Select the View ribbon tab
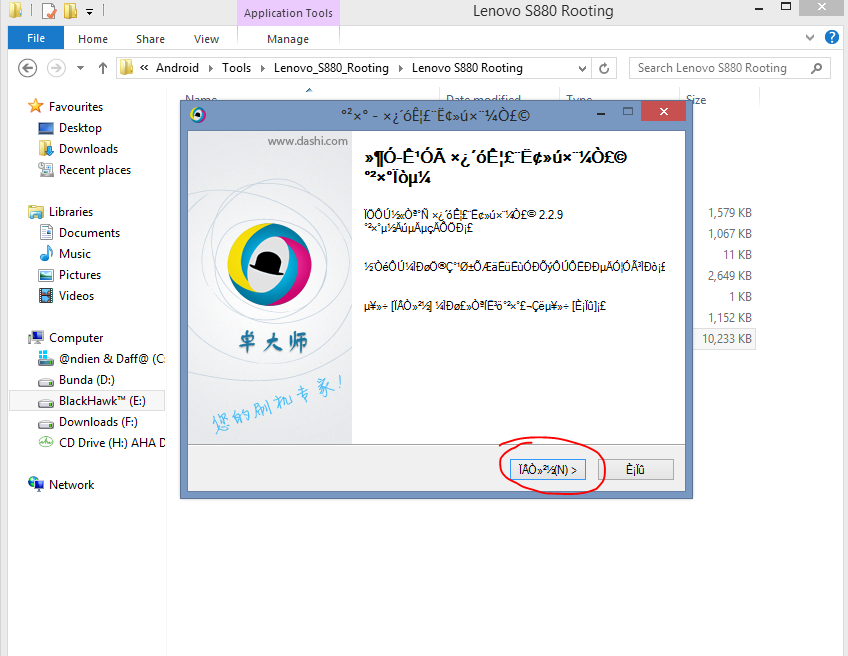 coord(206,39)
